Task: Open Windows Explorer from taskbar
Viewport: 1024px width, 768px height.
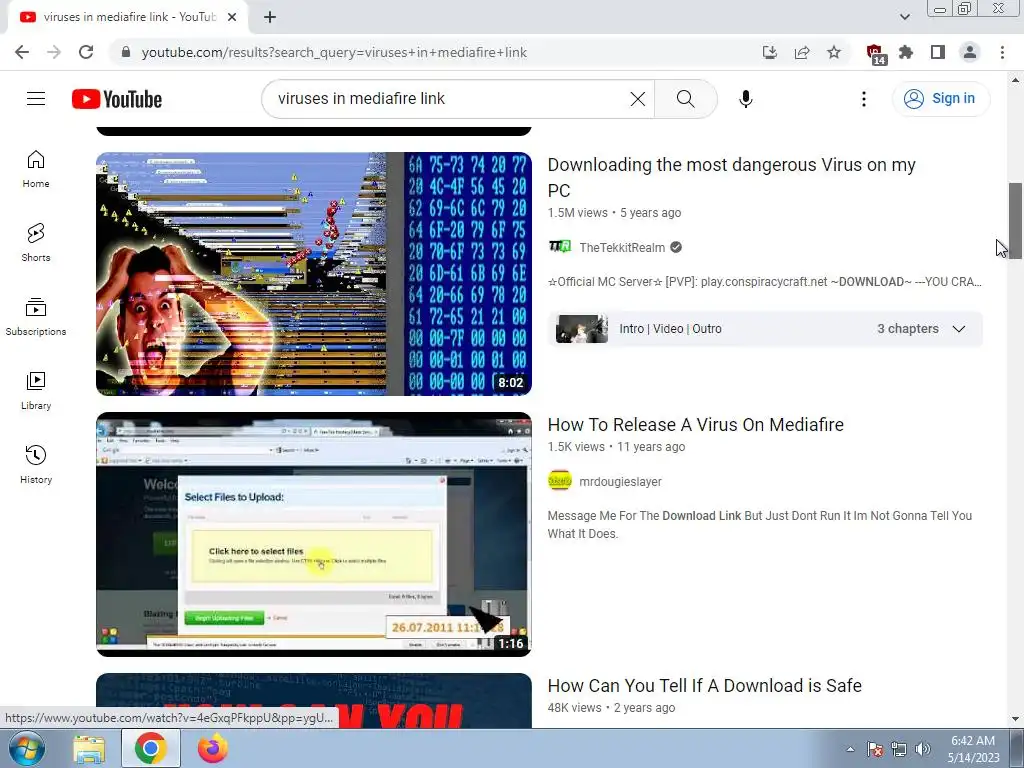Action: (x=89, y=749)
